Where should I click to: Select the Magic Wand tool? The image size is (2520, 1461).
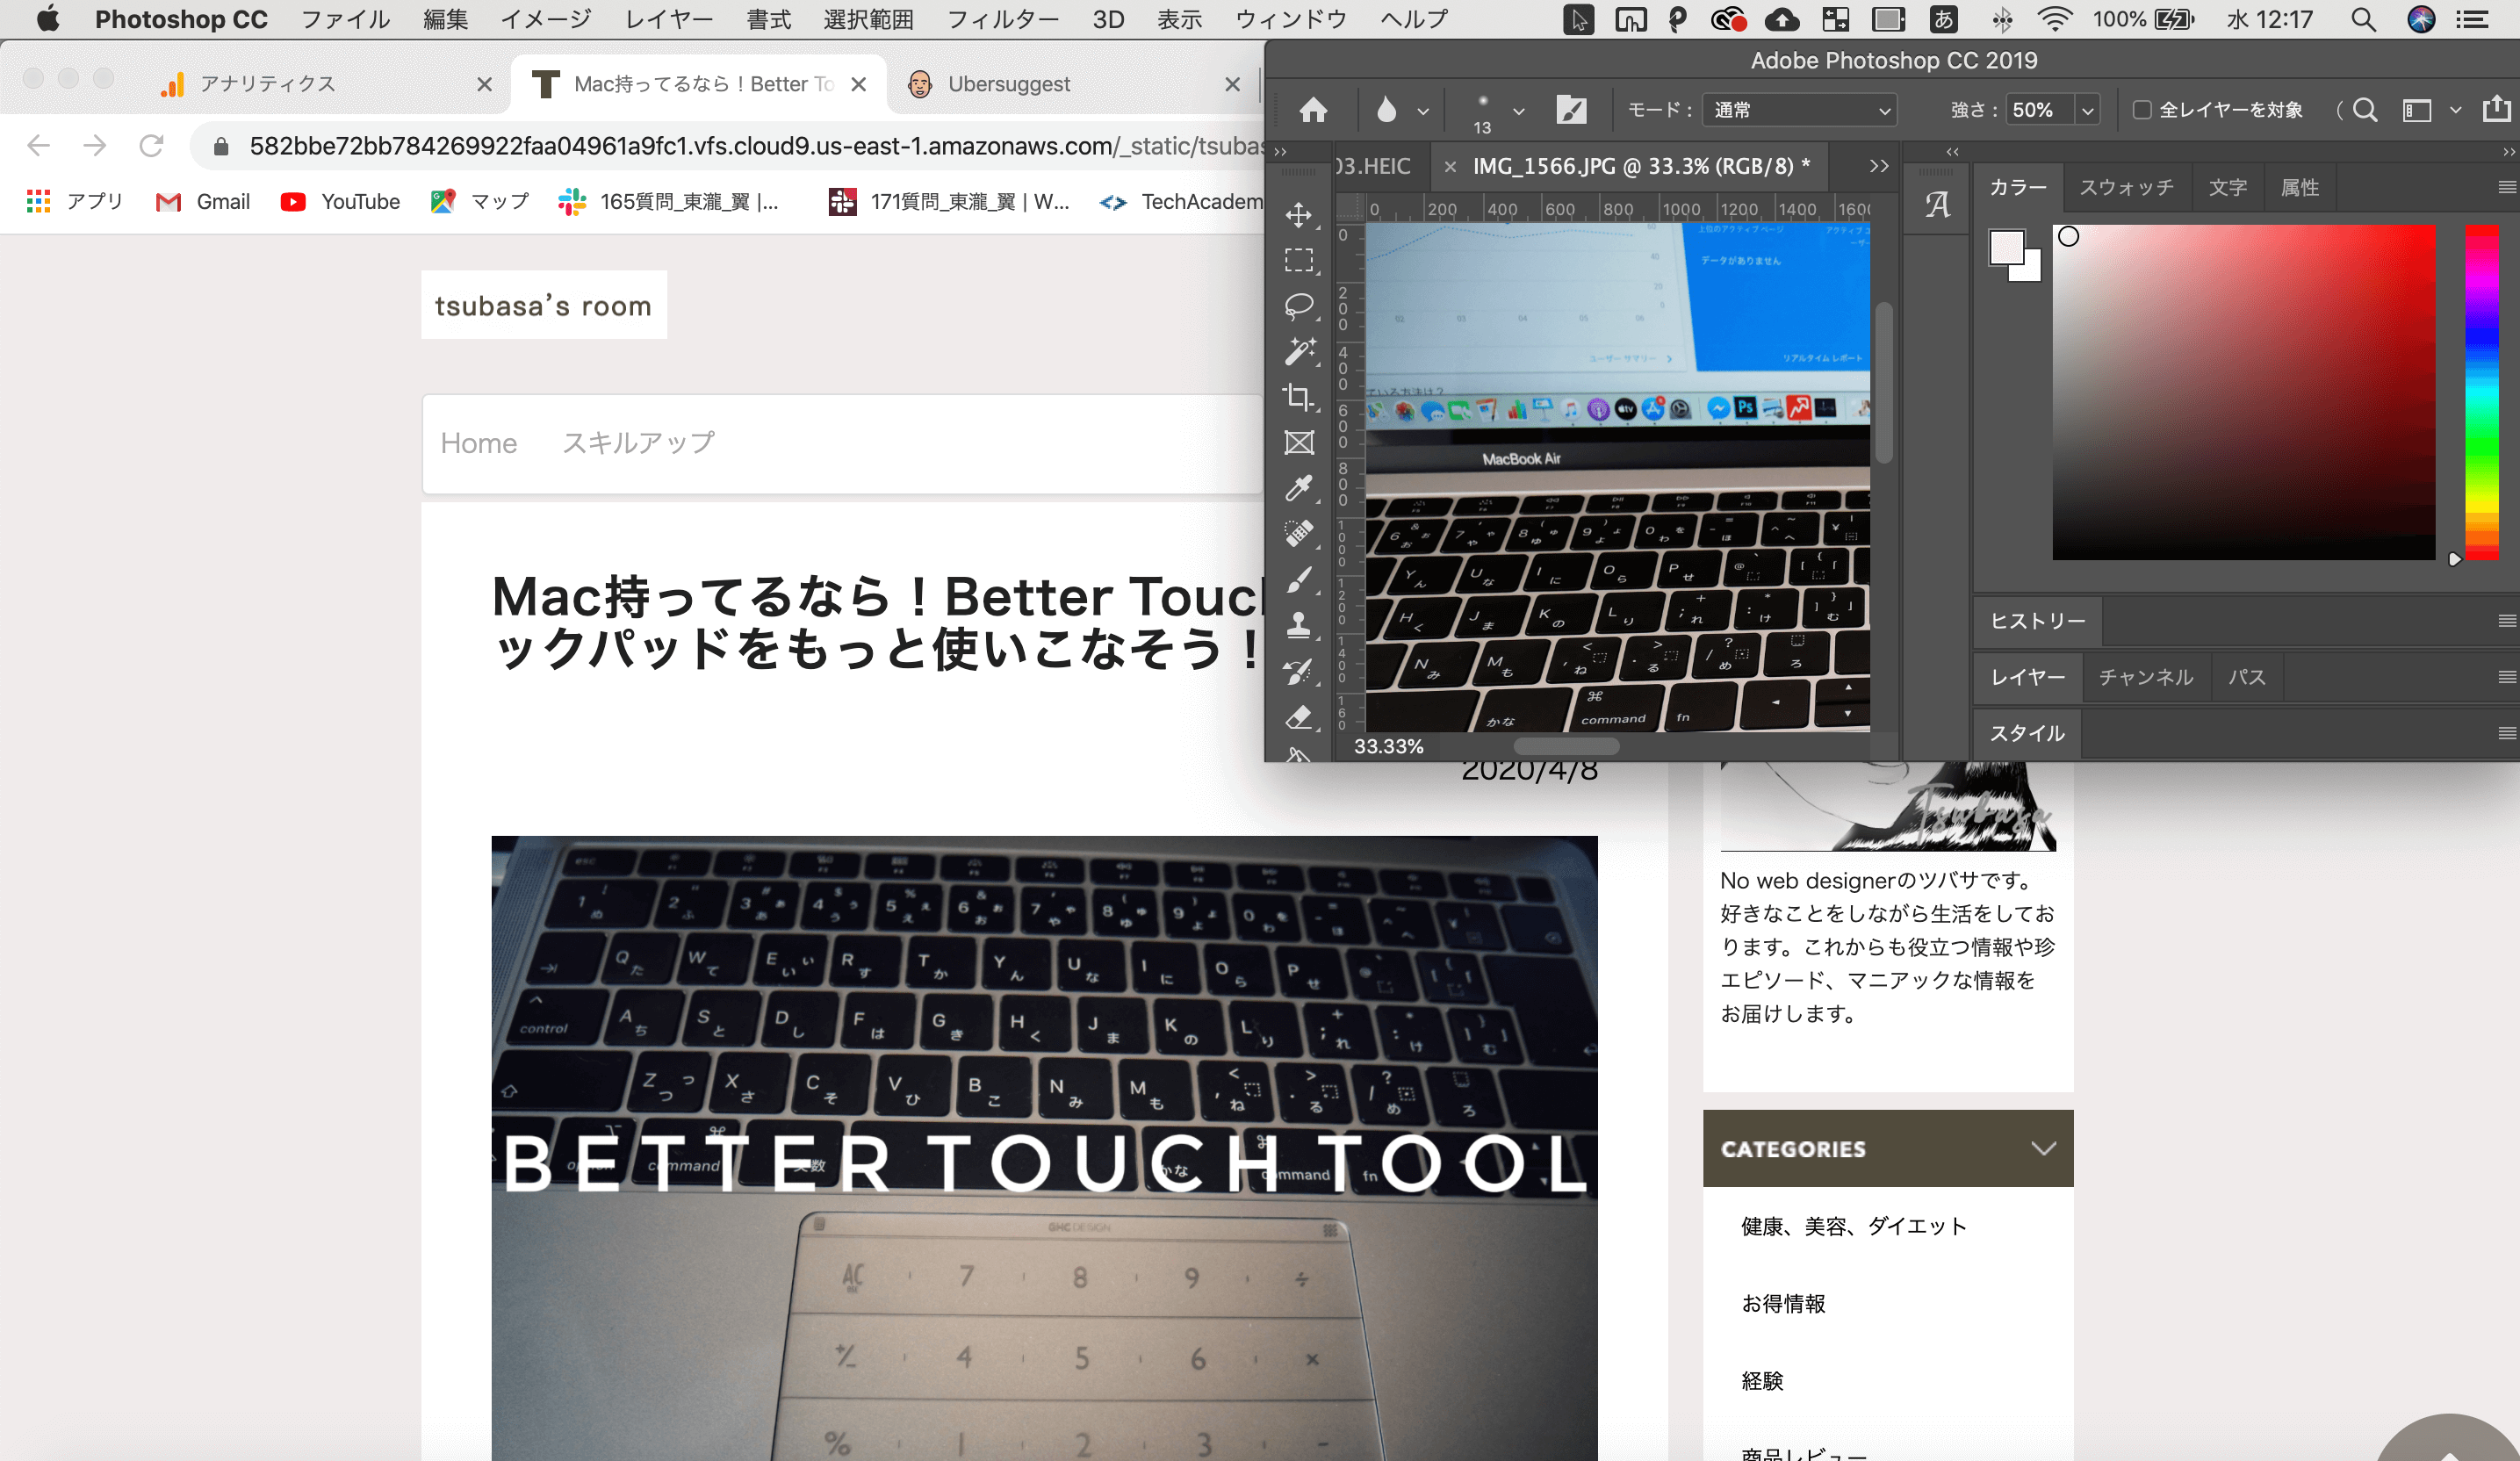[1299, 351]
